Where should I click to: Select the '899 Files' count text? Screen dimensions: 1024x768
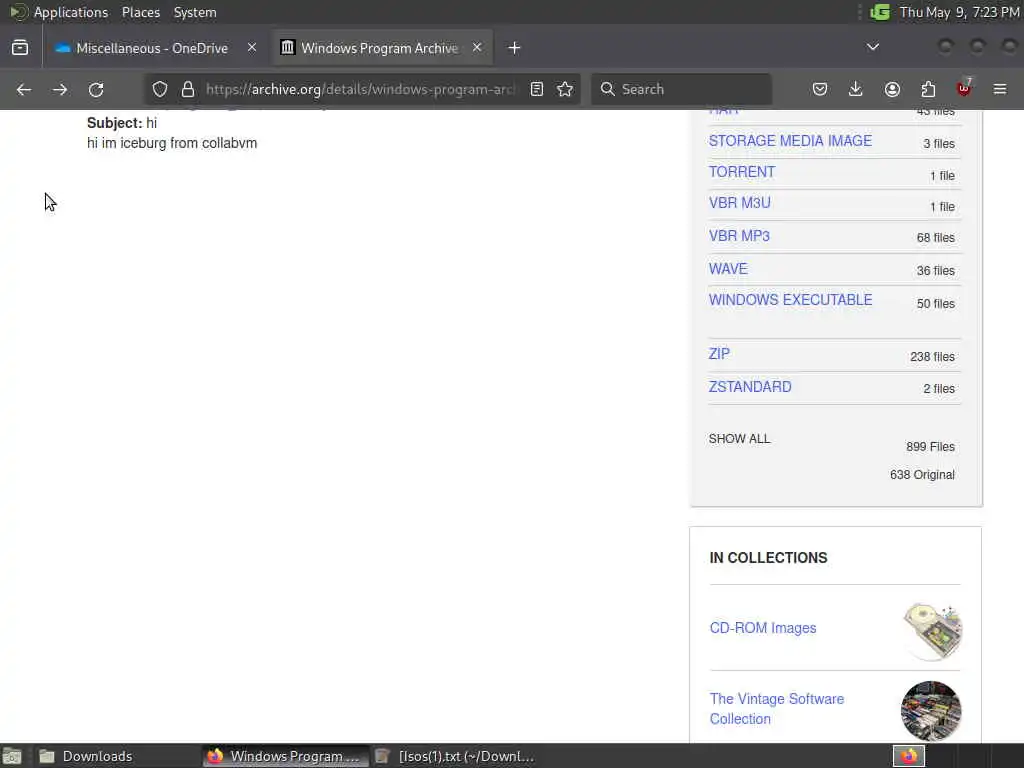[x=930, y=447]
